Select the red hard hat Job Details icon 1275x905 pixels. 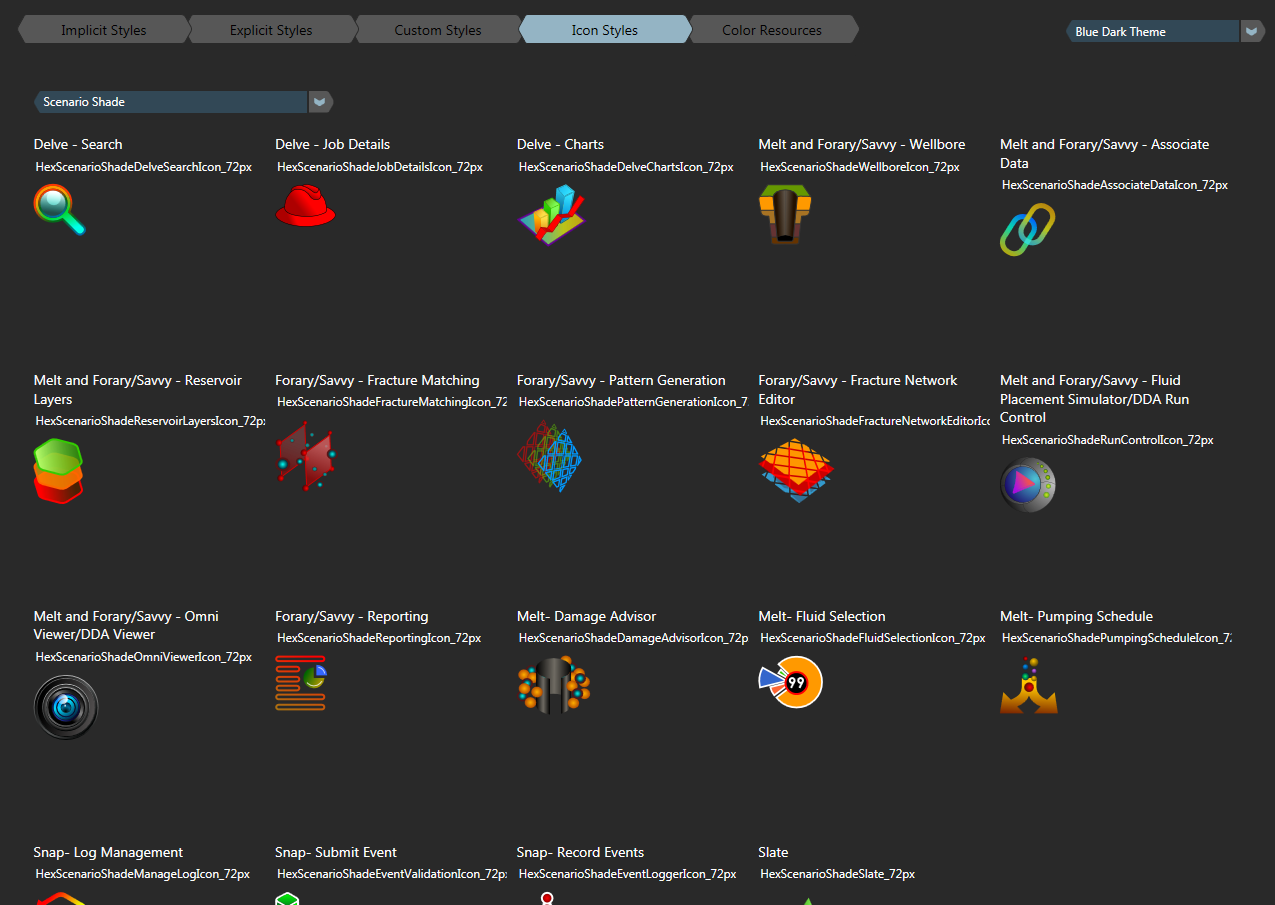pos(306,206)
